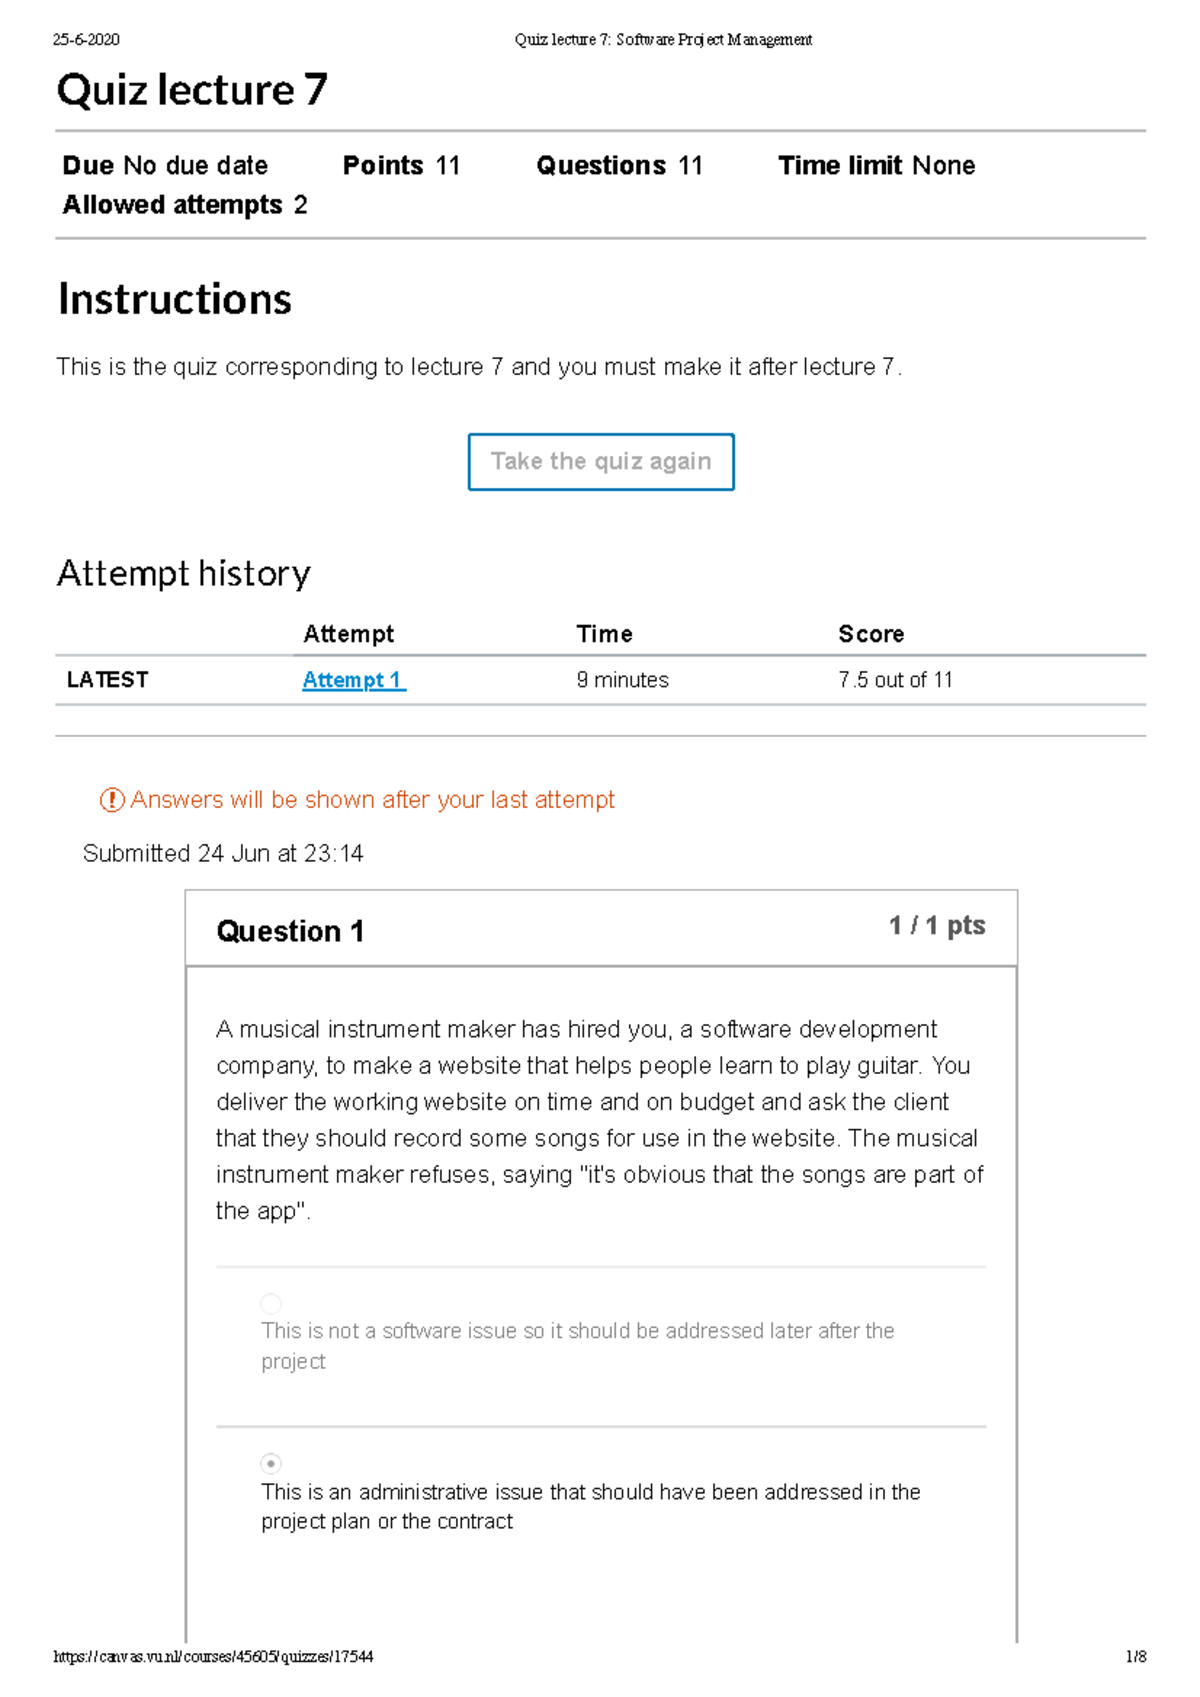Click the Take the quiz again button

[x=601, y=462]
